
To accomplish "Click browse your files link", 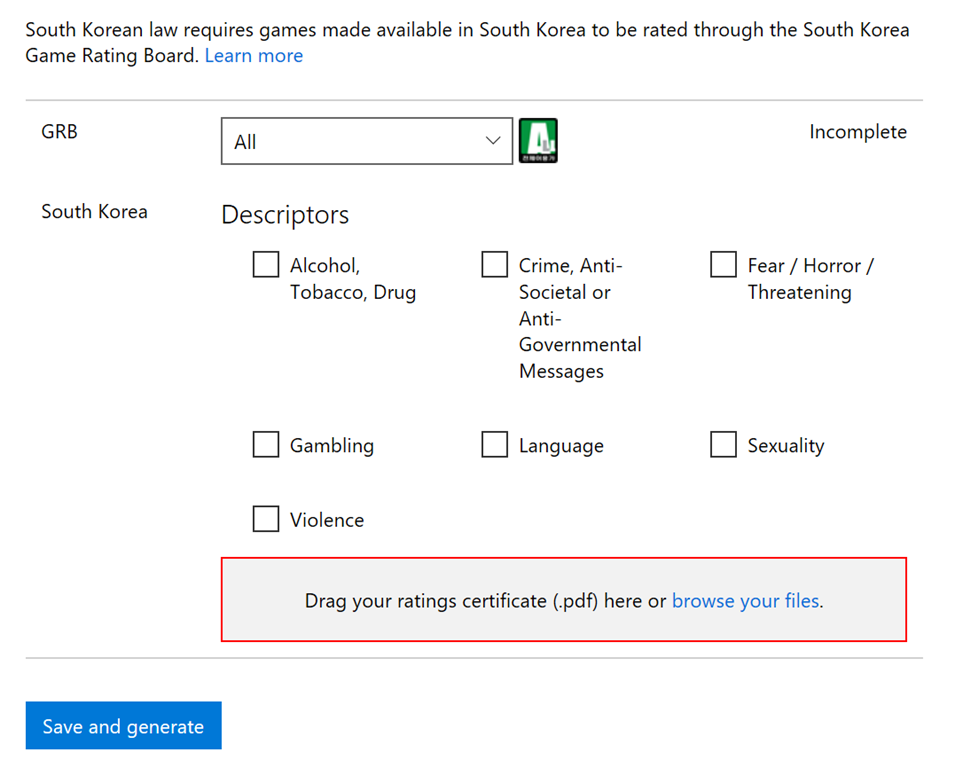I will point(746,601).
